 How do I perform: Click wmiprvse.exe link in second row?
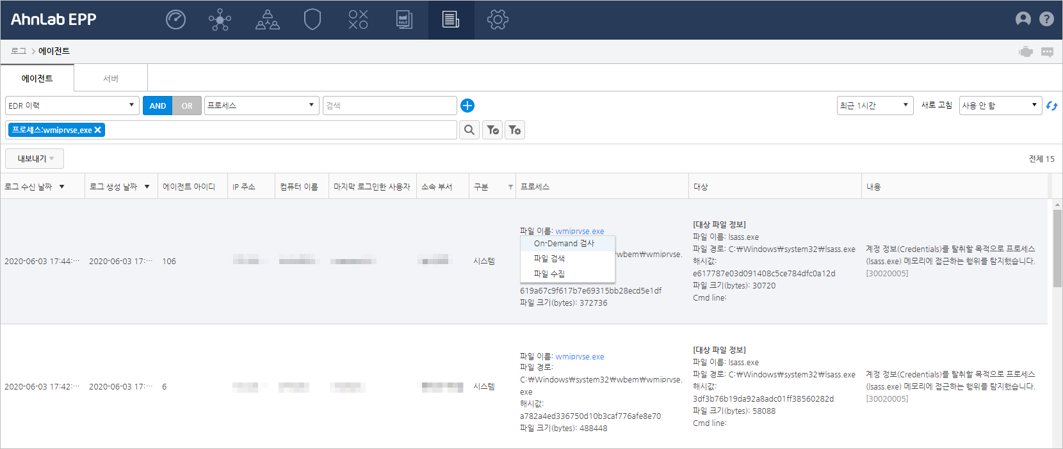point(579,356)
